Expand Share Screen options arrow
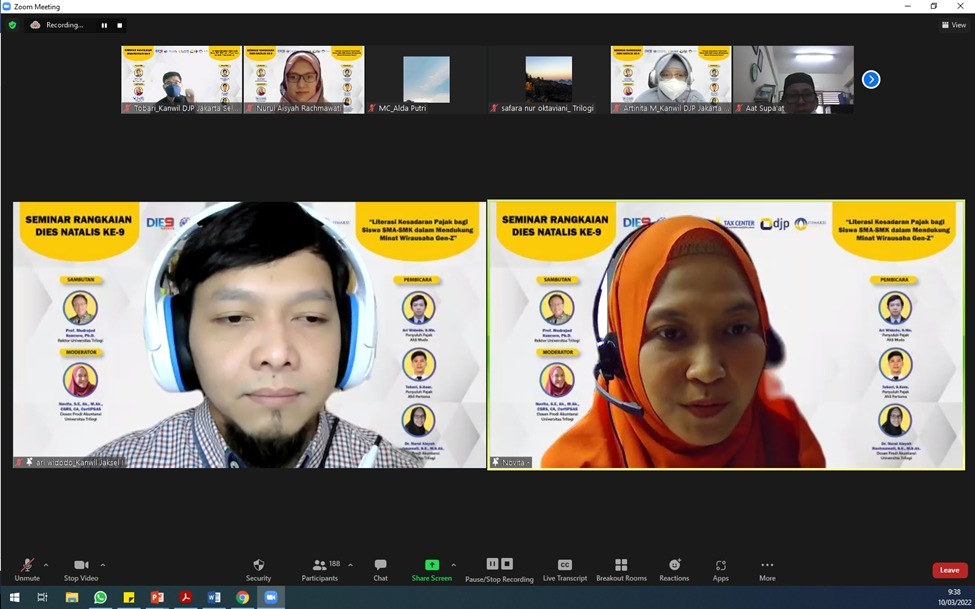 click(x=453, y=565)
